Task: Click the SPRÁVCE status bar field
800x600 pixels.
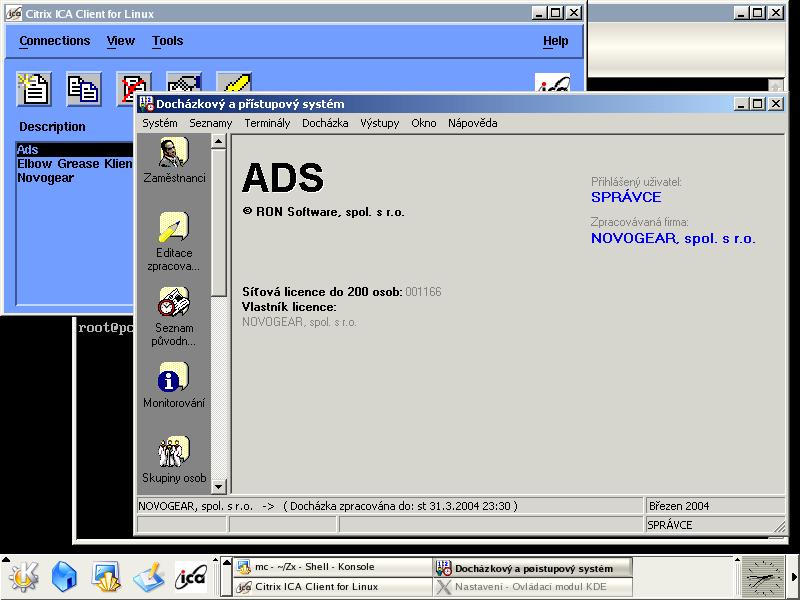Action: click(715, 525)
